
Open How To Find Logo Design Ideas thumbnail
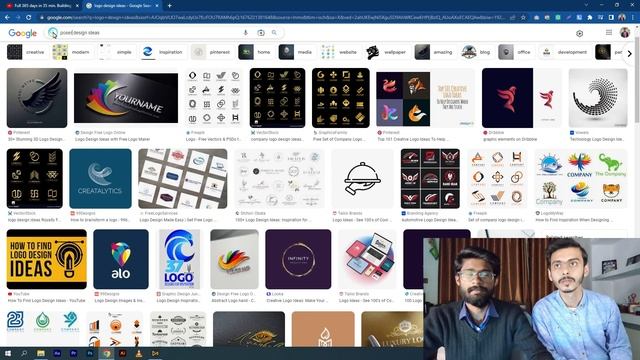(47, 259)
